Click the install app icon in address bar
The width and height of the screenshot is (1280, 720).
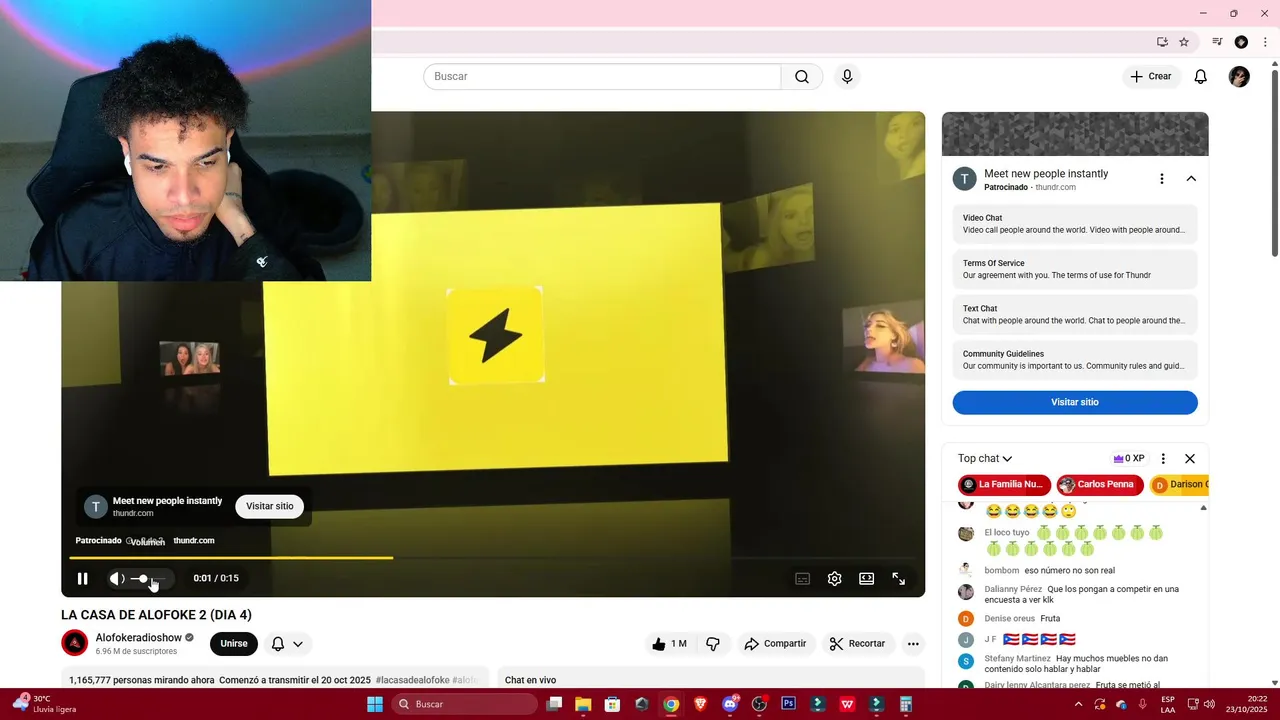click(1162, 42)
